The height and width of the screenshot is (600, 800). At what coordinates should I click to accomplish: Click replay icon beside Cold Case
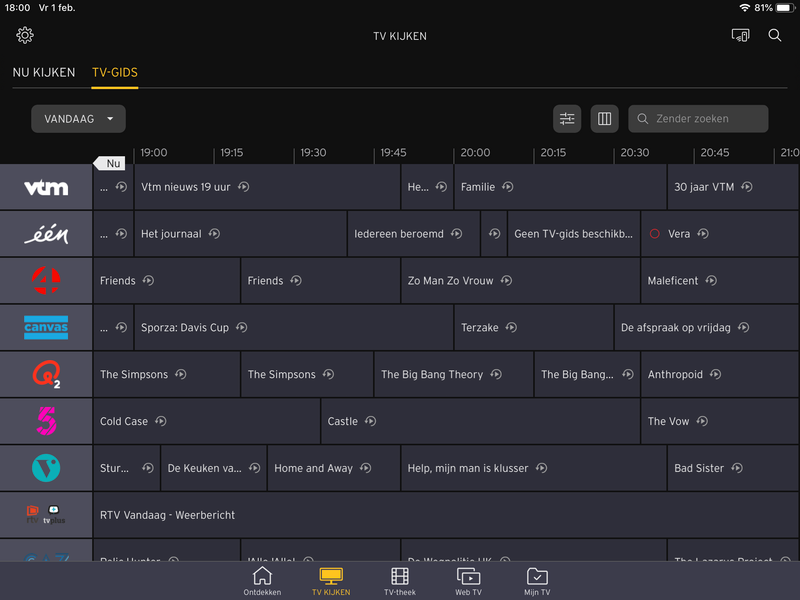pyautogui.click(x=161, y=421)
